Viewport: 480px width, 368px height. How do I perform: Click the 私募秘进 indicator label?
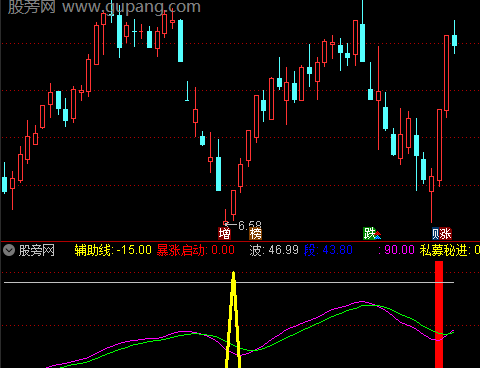tap(445, 250)
